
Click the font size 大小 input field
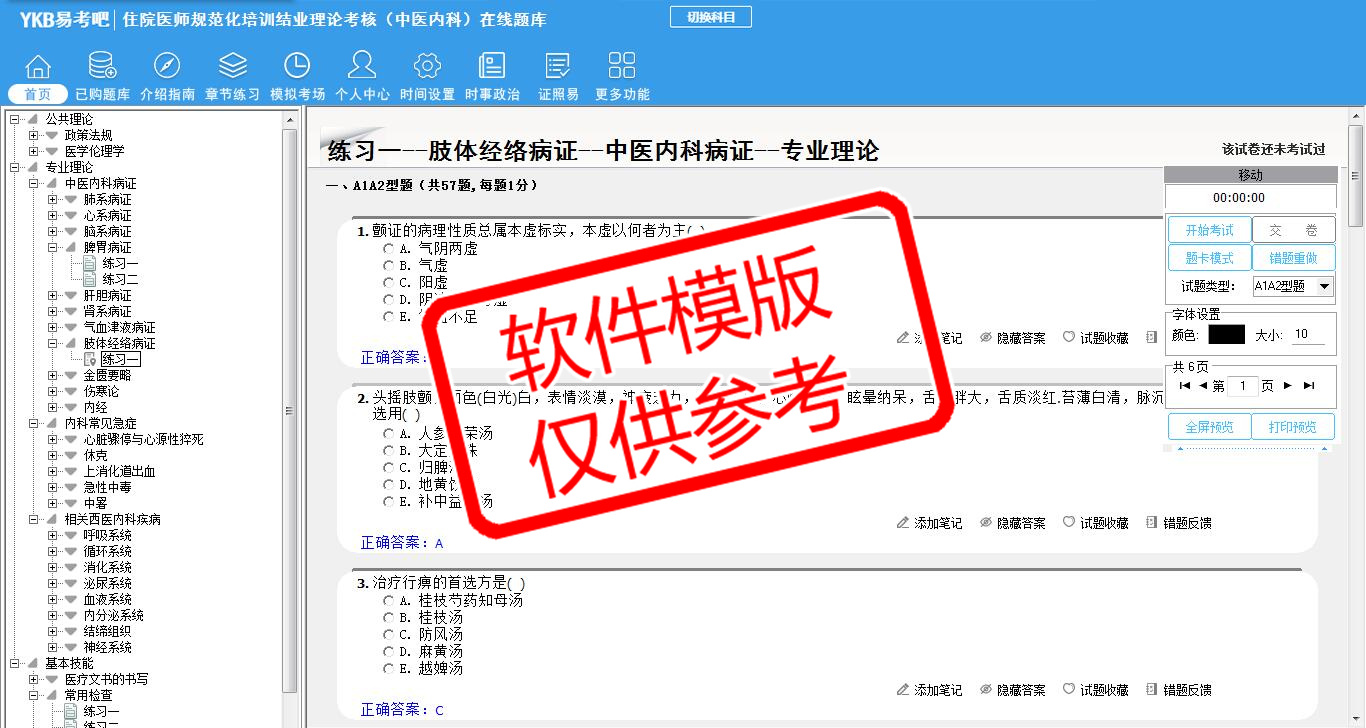pyautogui.click(x=1307, y=335)
